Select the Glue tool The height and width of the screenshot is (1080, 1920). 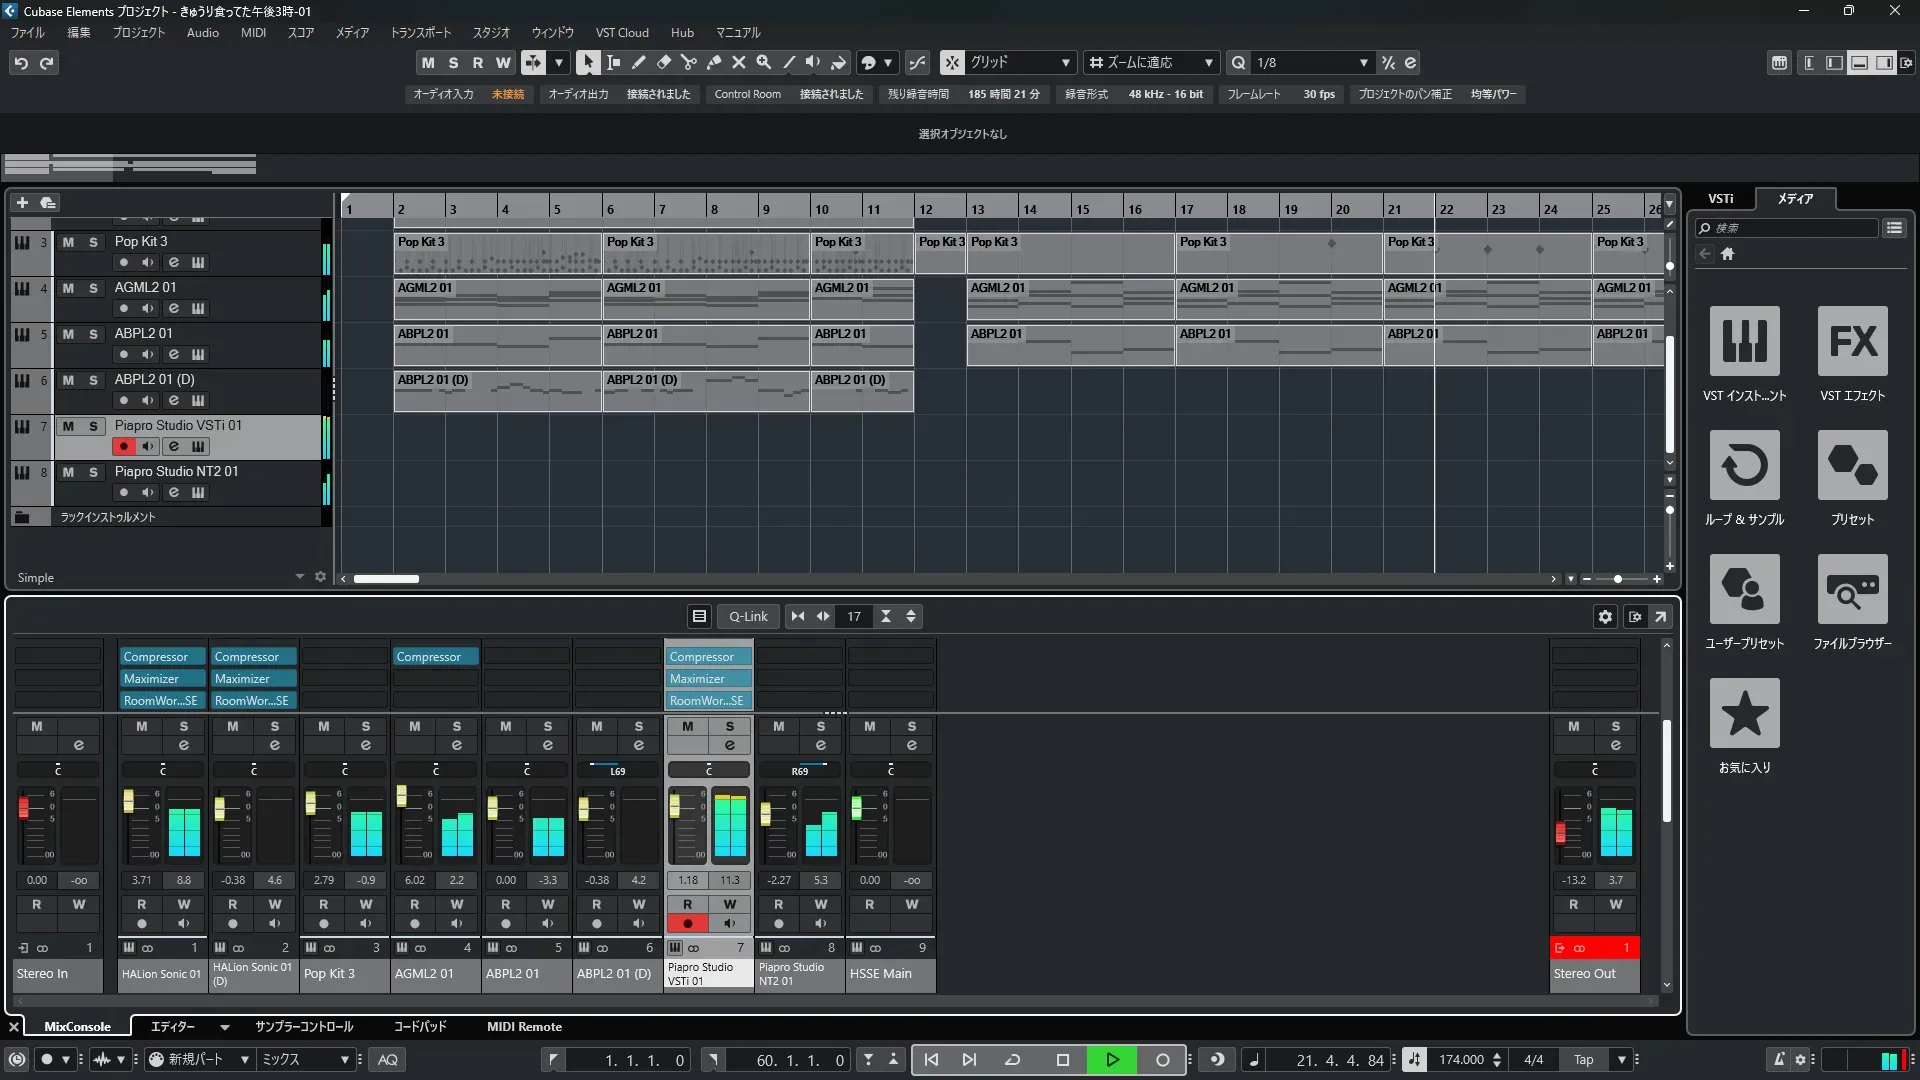tap(713, 62)
